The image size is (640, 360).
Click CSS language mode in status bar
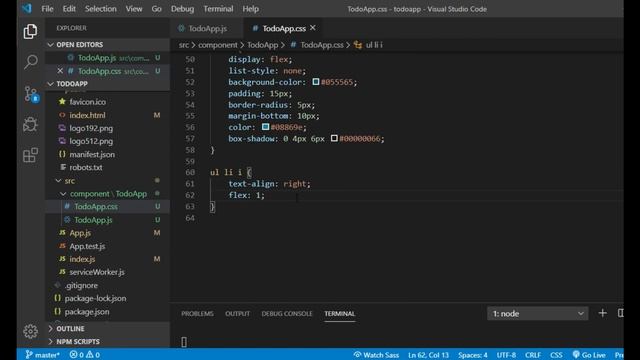pos(556,355)
